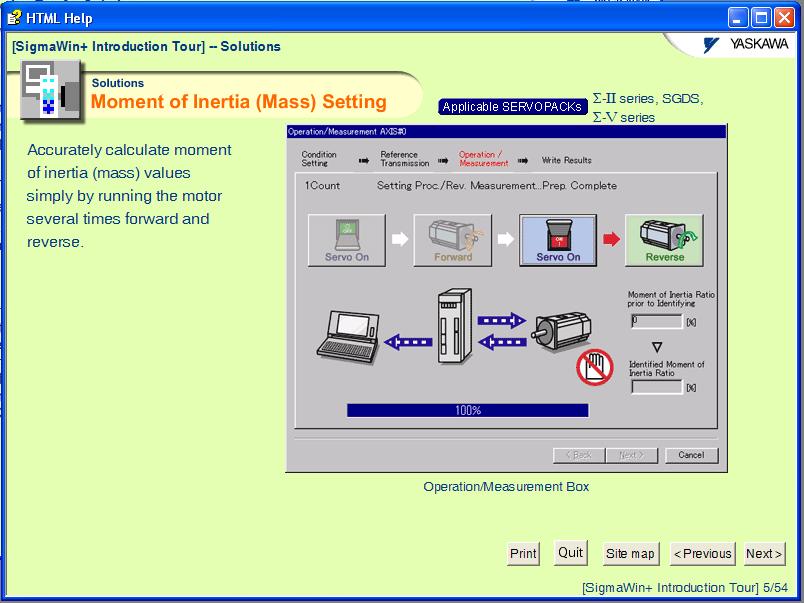Maximize the HTML Help window

coord(761,18)
